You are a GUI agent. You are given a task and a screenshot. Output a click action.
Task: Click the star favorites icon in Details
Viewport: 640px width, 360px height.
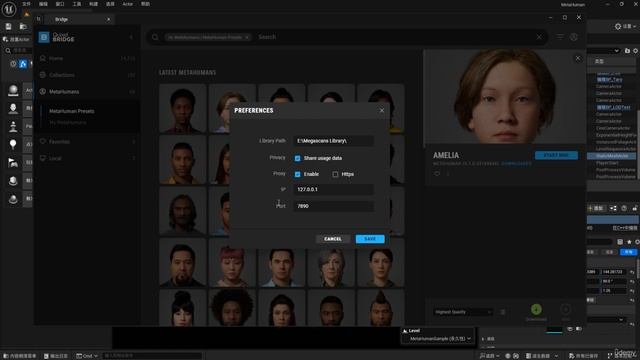629,242
